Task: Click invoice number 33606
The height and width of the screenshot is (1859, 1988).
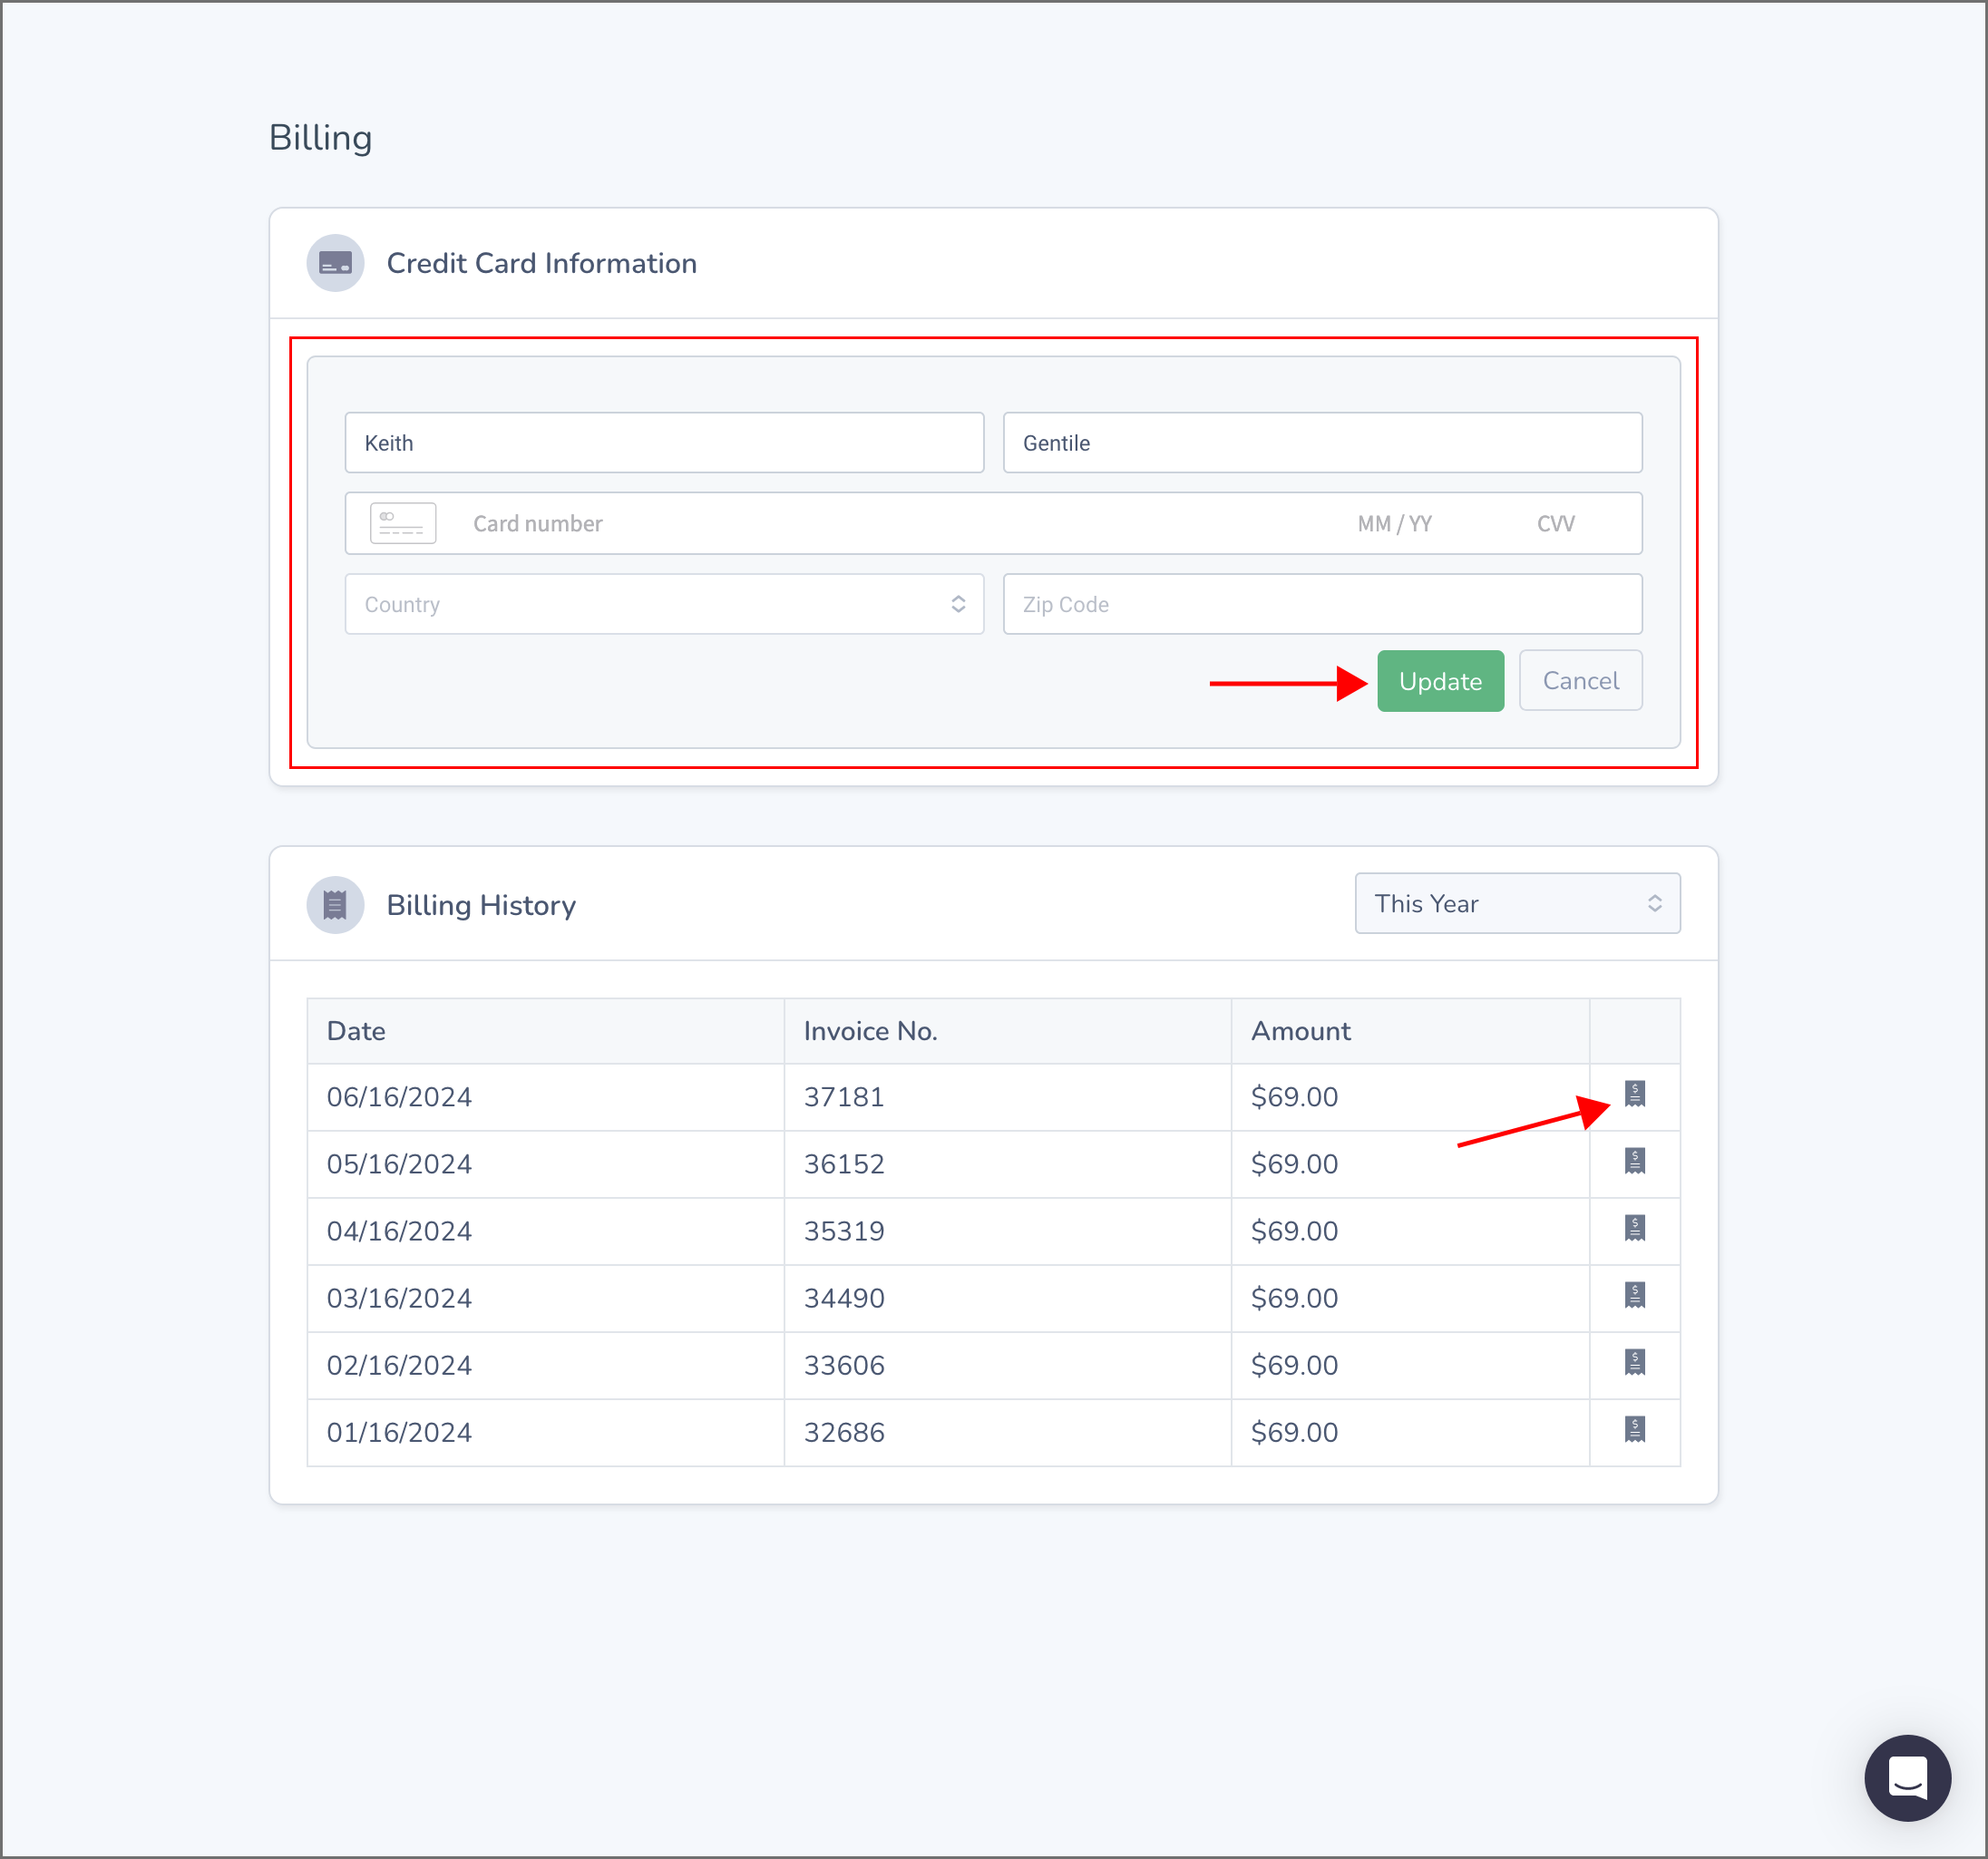Action: [844, 1365]
